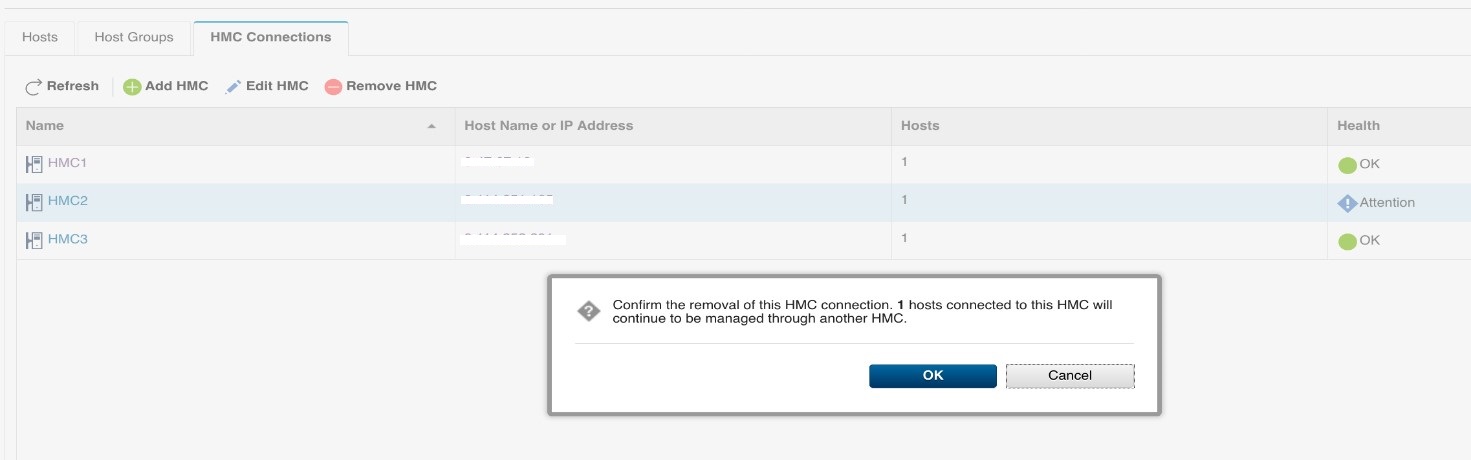Screen dimensions: 1471x460
Task: Click the Attention diamond status icon
Action: [x=1347, y=203]
